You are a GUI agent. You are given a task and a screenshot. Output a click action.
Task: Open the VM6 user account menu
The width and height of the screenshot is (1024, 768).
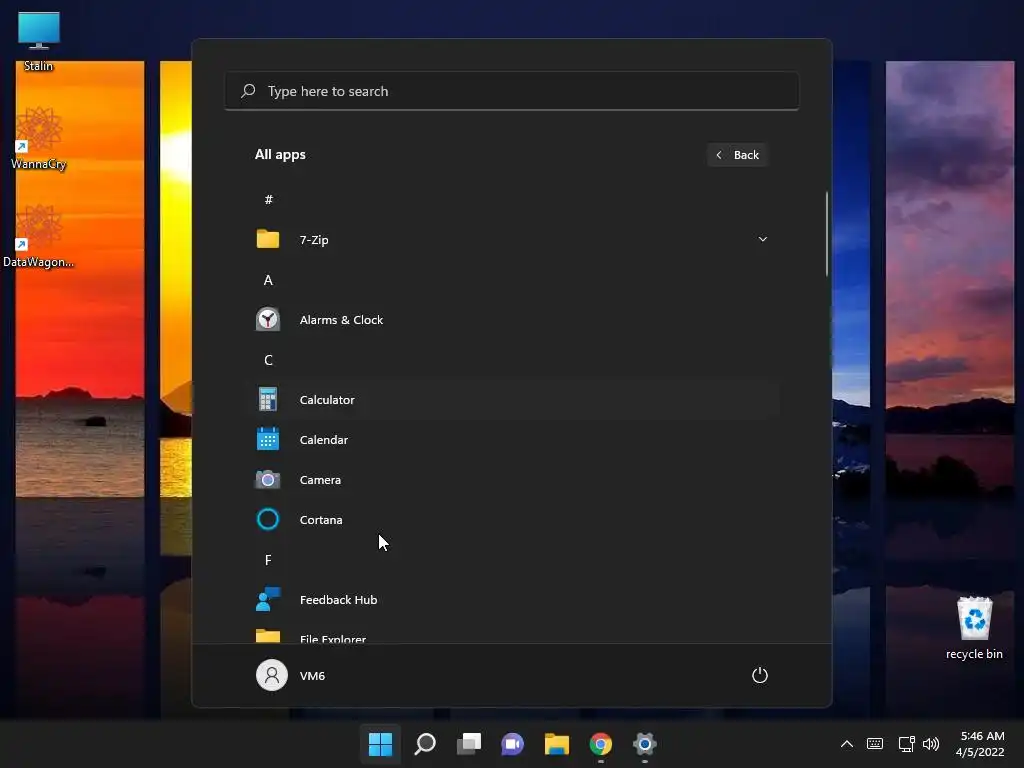click(x=291, y=675)
